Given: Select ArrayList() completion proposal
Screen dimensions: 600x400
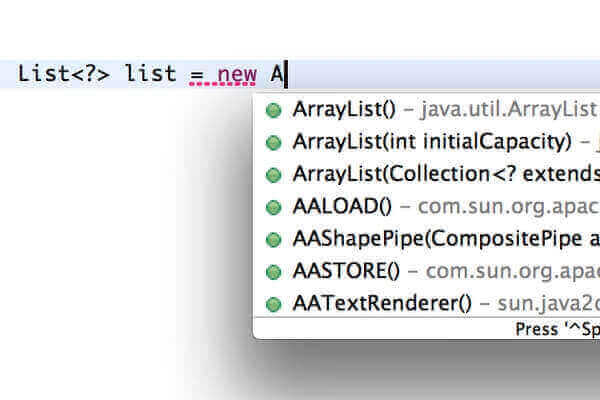Looking at the screenshot, I should coord(427,110).
